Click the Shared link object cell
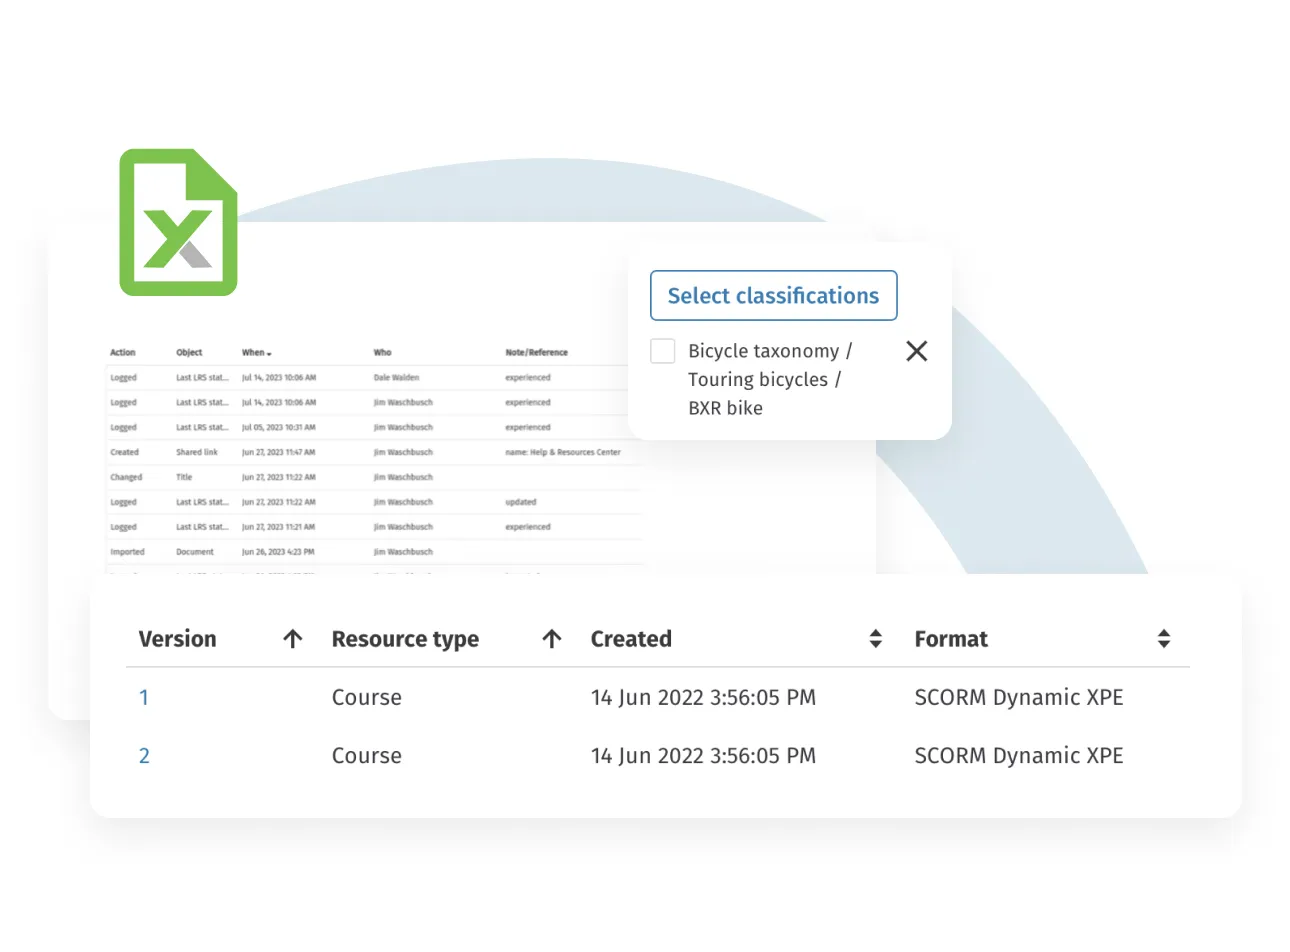 197,452
